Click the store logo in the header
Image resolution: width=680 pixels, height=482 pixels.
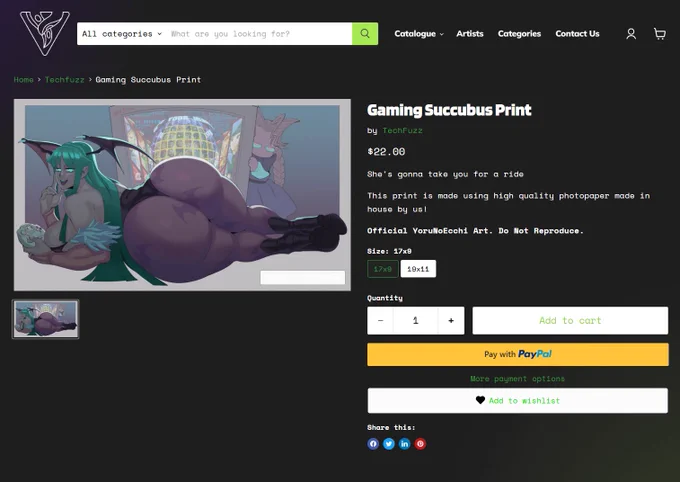[x=45, y=34]
